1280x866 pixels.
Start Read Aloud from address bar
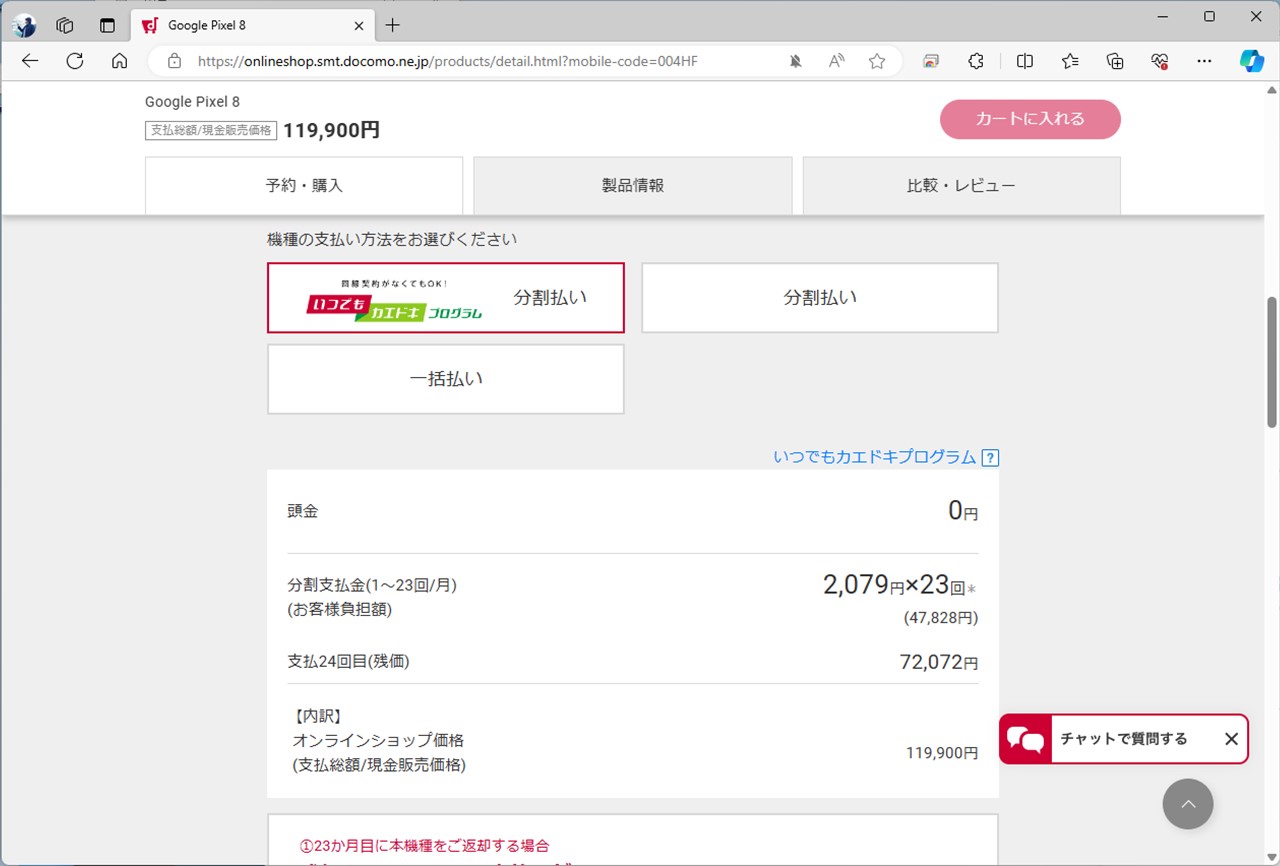836,61
